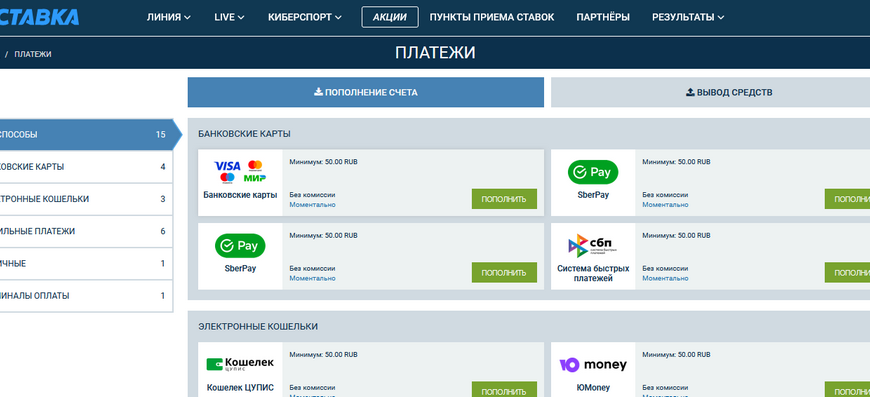The height and width of the screenshot is (397, 870).
Task: Click the Кошелек ЦУПИС logo
Action: pyautogui.click(x=240, y=364)
